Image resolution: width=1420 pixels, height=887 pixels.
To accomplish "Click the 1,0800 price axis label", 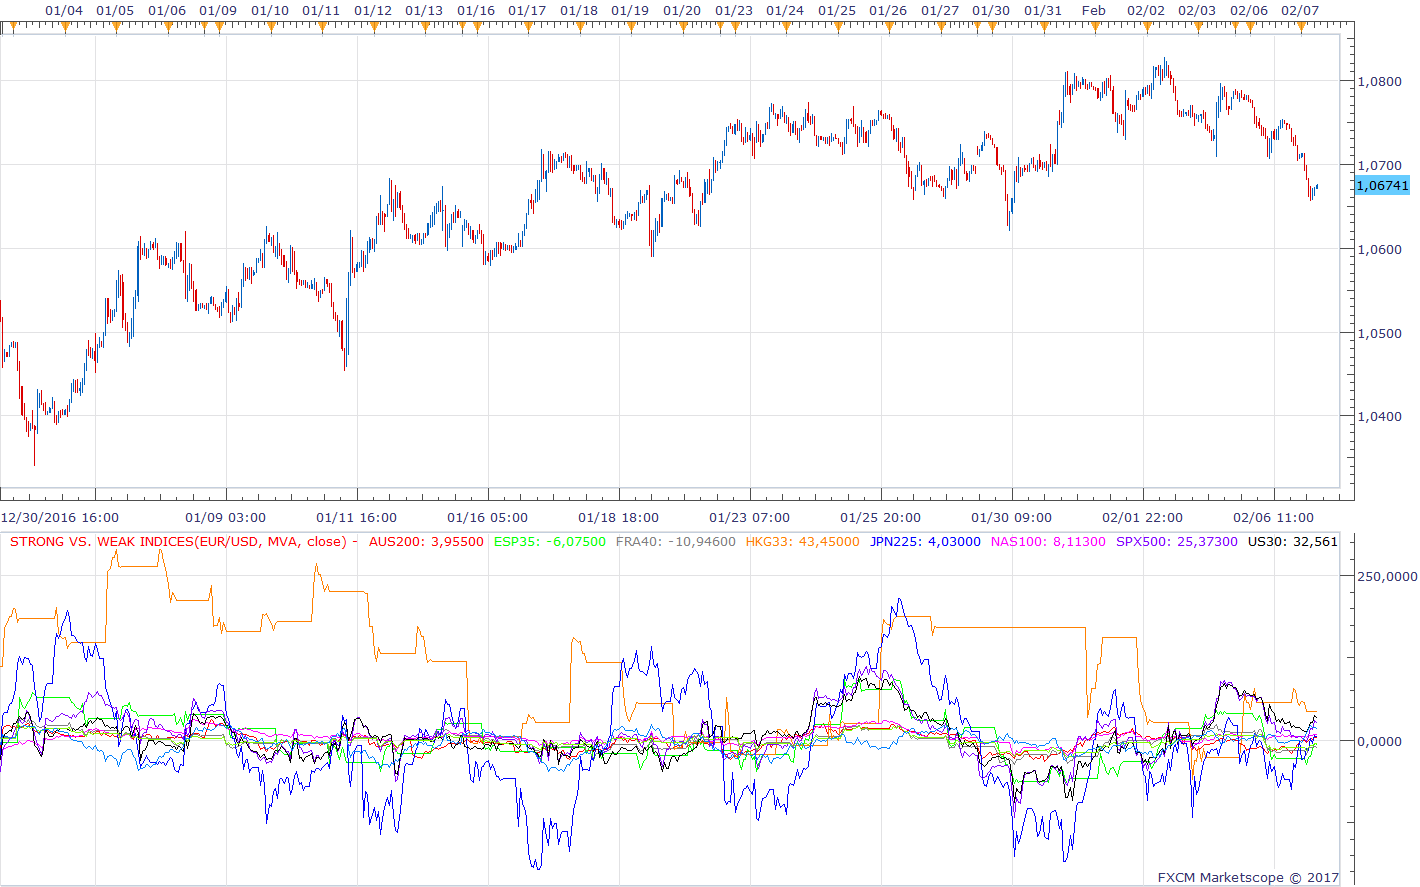I will pos(1379,81).
